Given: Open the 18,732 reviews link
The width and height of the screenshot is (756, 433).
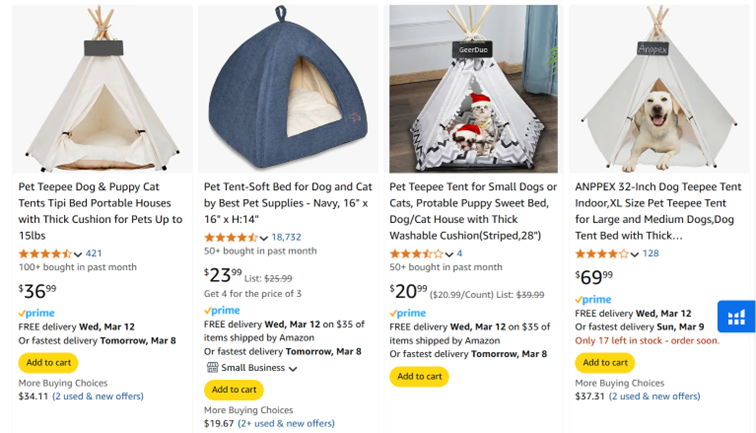Looking at the screenshot, I should (286, 237).
